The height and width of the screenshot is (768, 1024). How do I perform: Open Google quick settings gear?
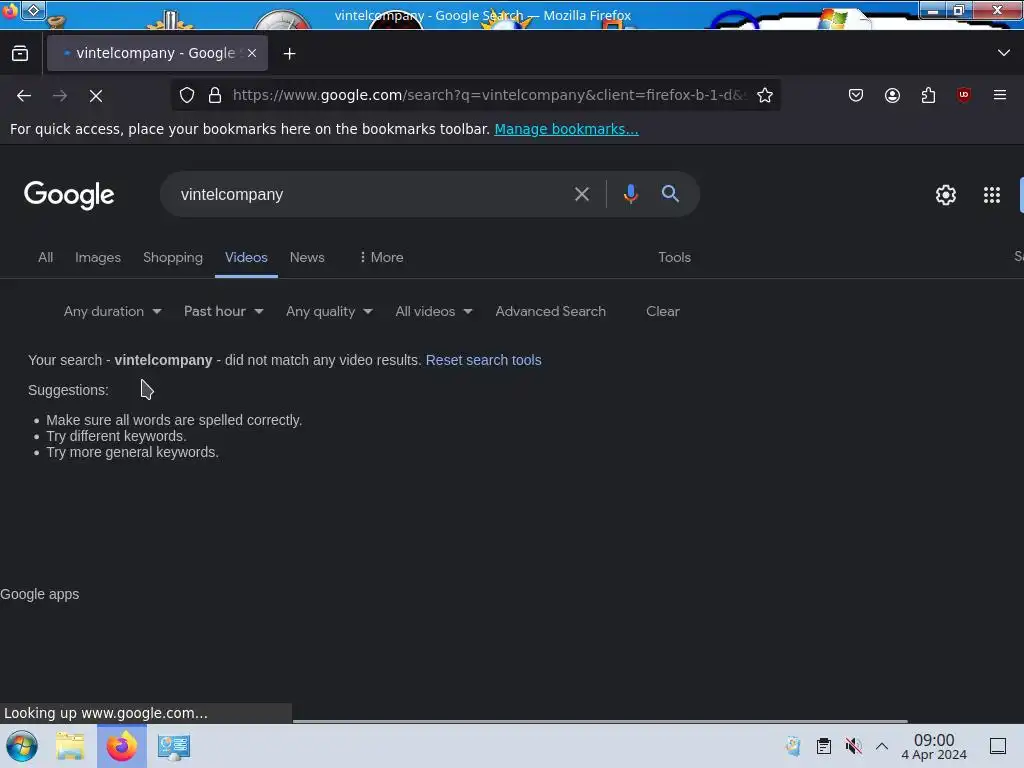(946, 195)
